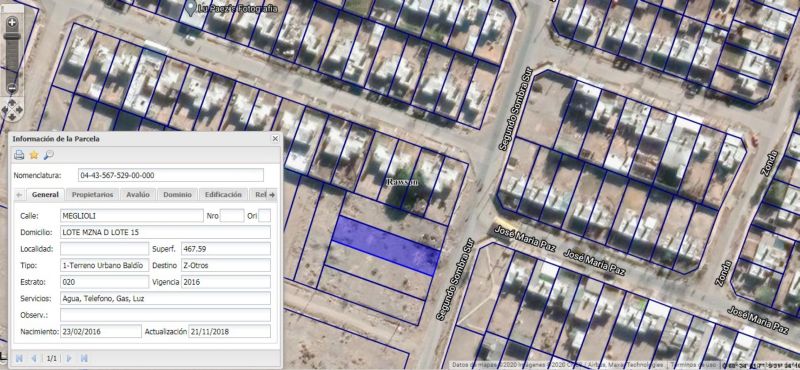Go to last record in pager
This screenshot has width=800, height=370.
pyautogui.click(x=84, y=358)
